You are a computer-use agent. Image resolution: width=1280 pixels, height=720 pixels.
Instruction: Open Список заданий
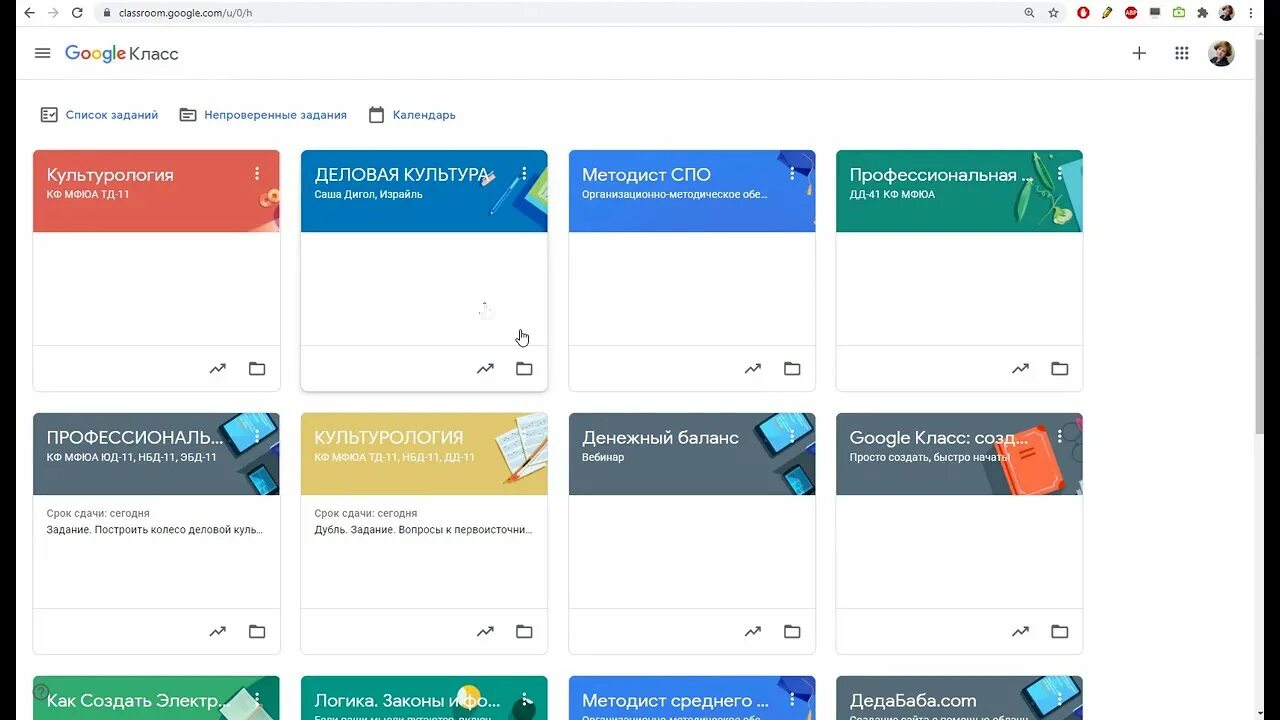[99, 115]
